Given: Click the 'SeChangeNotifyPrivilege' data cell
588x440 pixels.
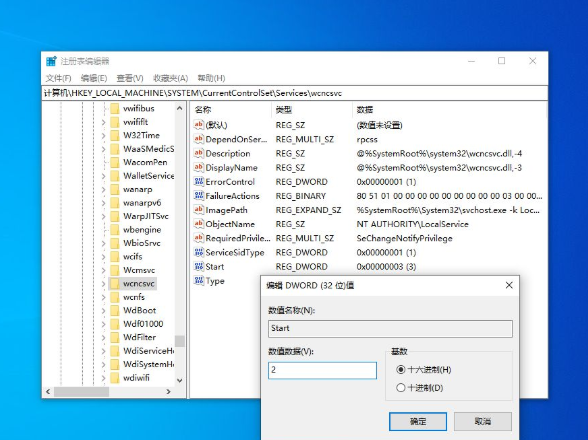Looking at the screenshot, I should [404, 239].
